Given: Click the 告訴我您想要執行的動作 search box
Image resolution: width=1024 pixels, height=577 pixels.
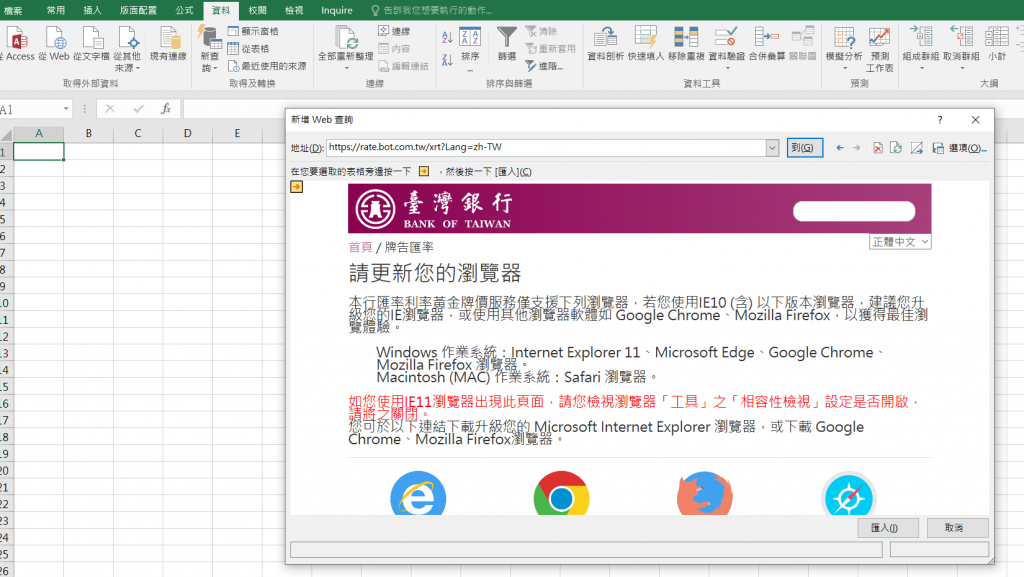Looking at the screenshot, I should (x=432, y=10).
